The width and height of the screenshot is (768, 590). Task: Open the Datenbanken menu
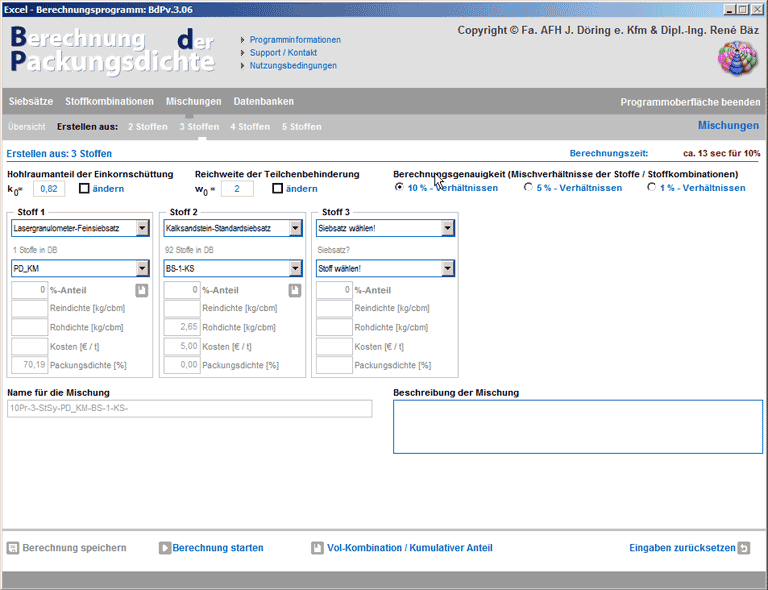(x=263, y=102)
